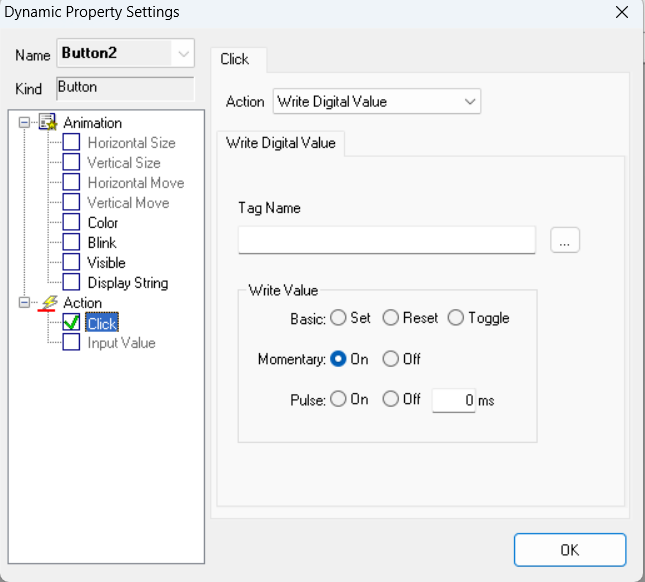The width and height of the screenshot is (645, 582).
Task: Uncheck the Click action checkbox
Action: 71,323
